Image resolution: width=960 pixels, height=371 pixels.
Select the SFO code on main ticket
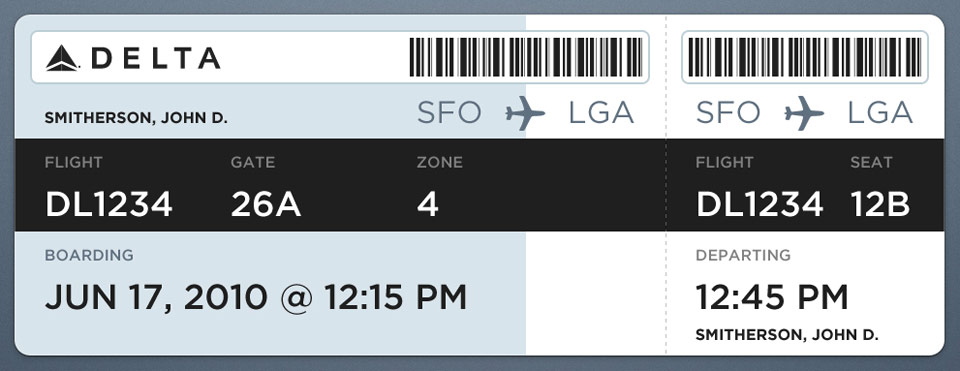click(449, 113)
